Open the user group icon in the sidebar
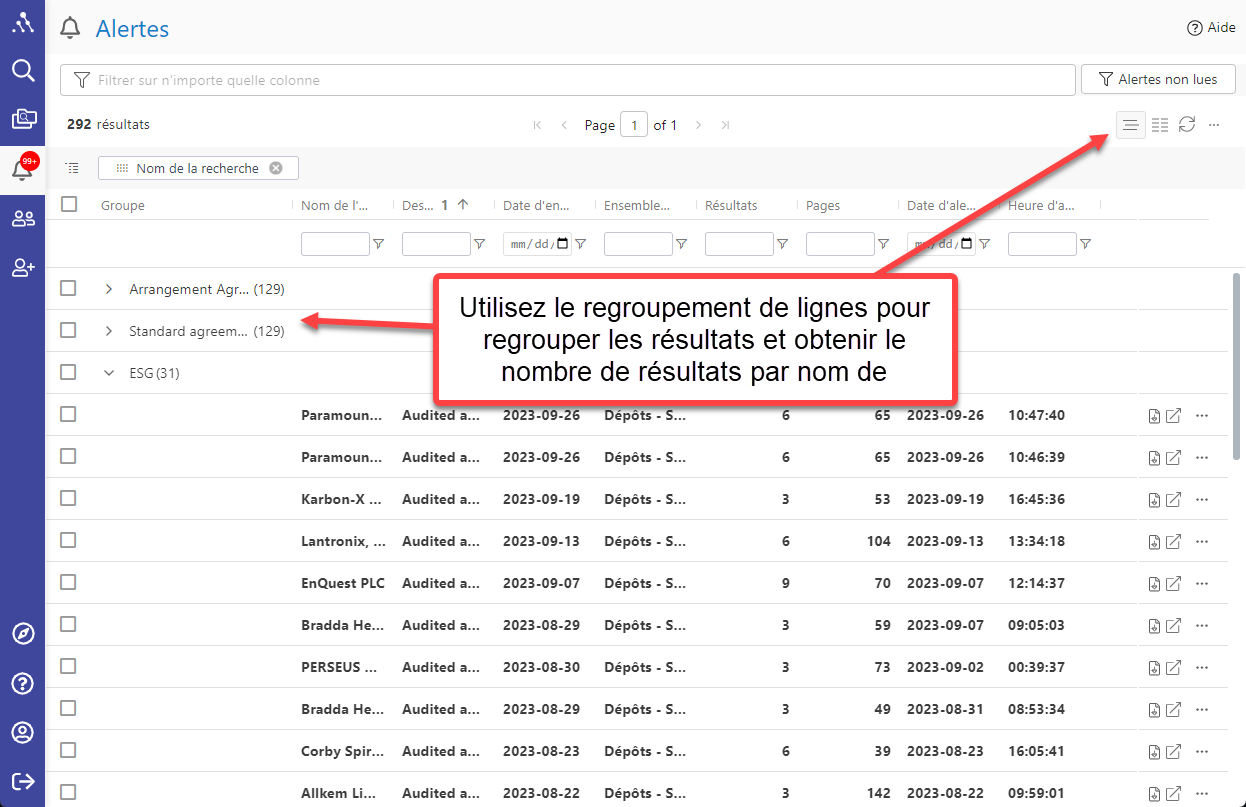The width and height of the screenshot is (1246, 807). [22, 219]
